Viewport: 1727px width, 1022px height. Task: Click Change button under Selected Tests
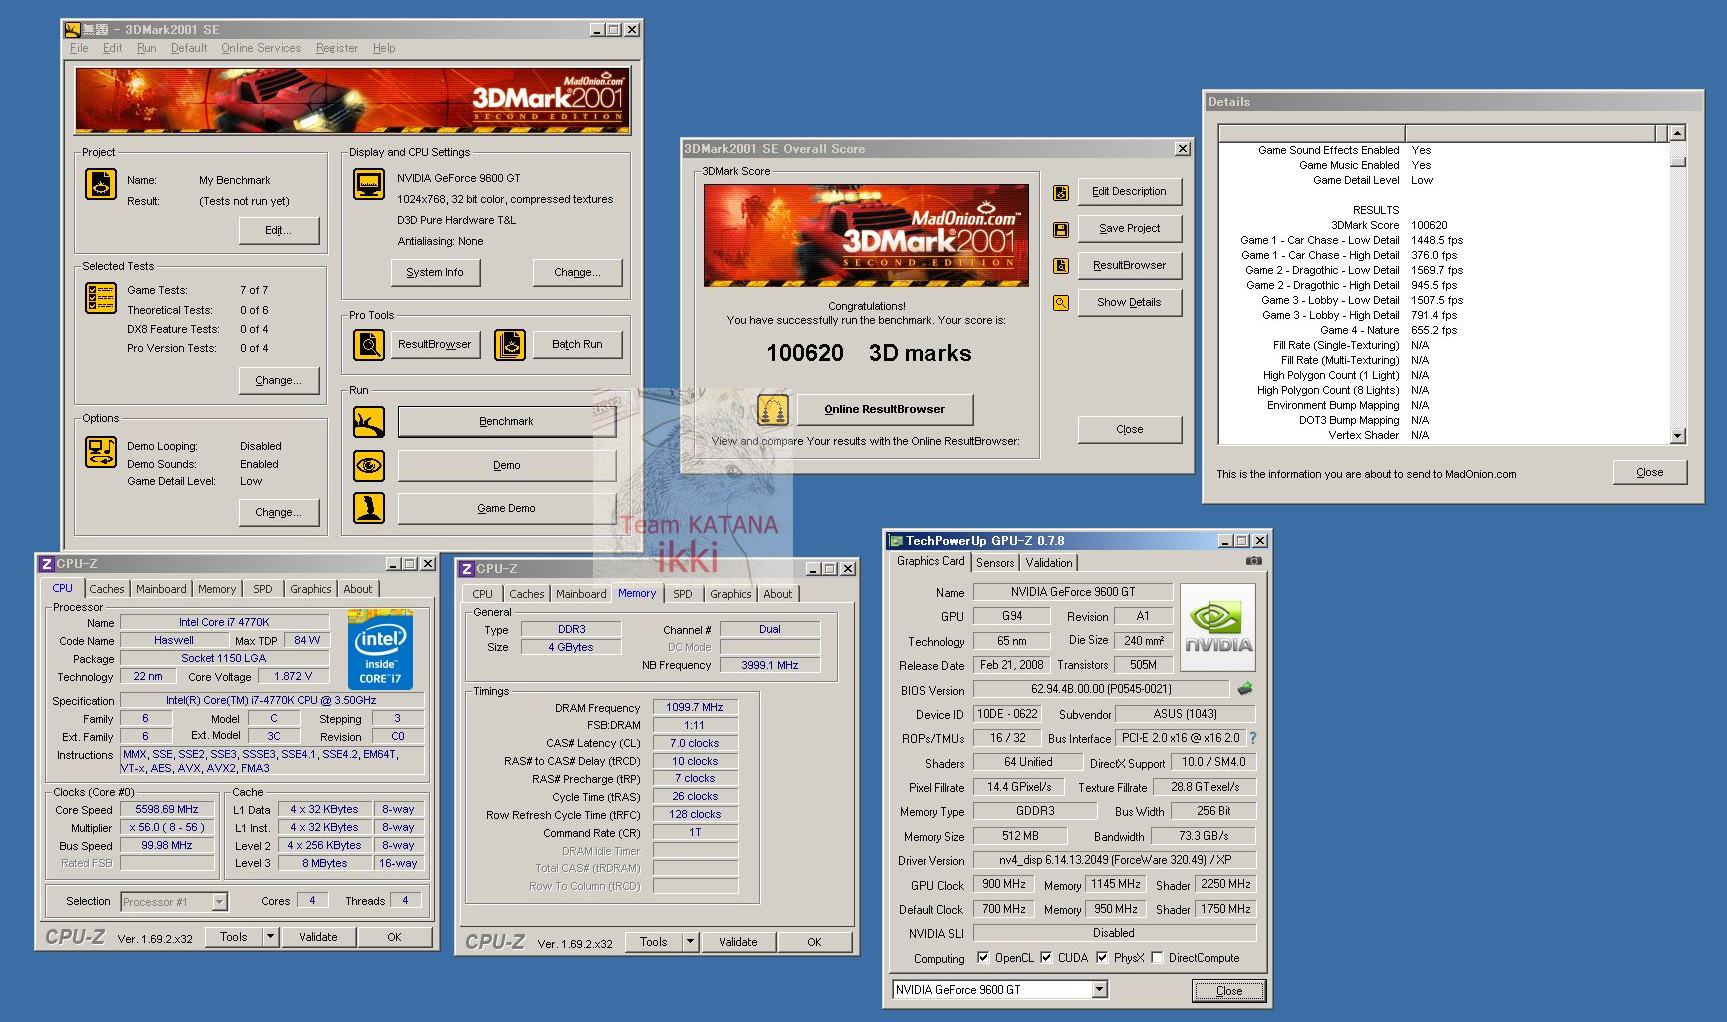[x=279, y=381]
